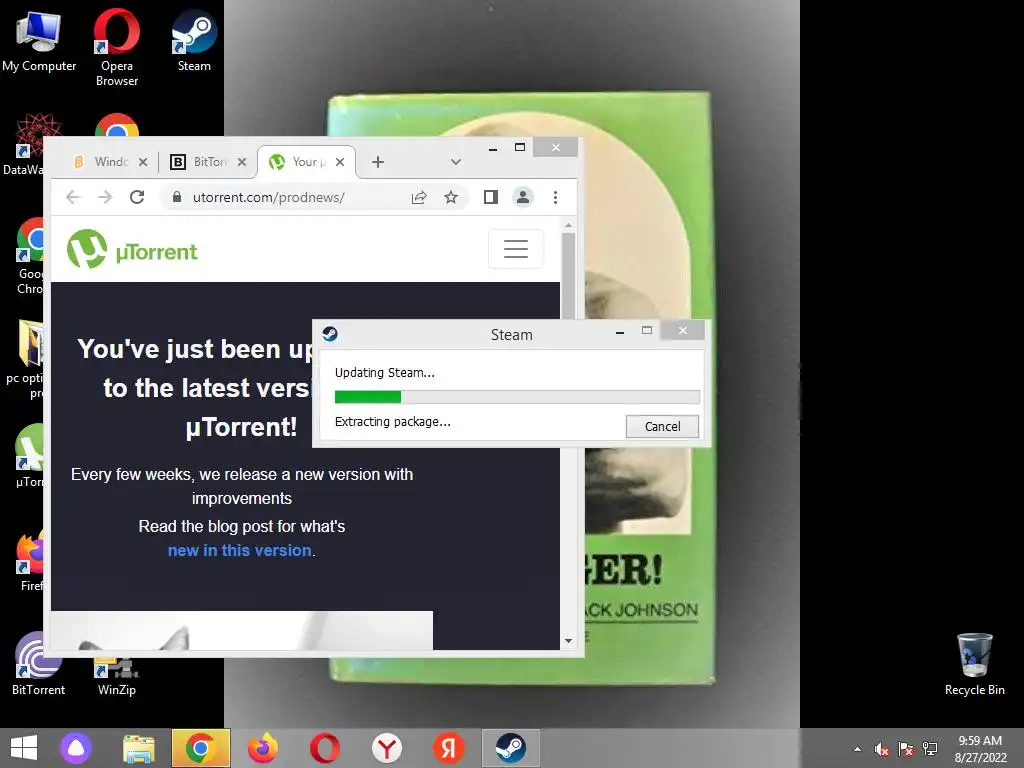
Task: Launch Firefox from the taskbar
Action: click(263, 748)
